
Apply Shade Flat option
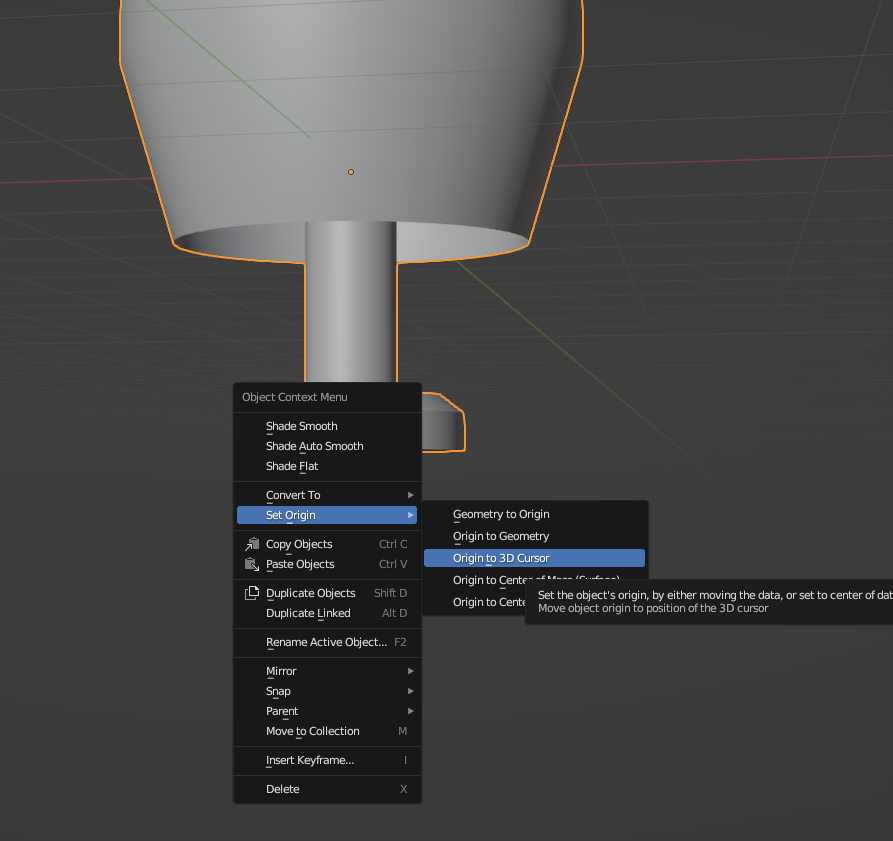pos(327,466)
